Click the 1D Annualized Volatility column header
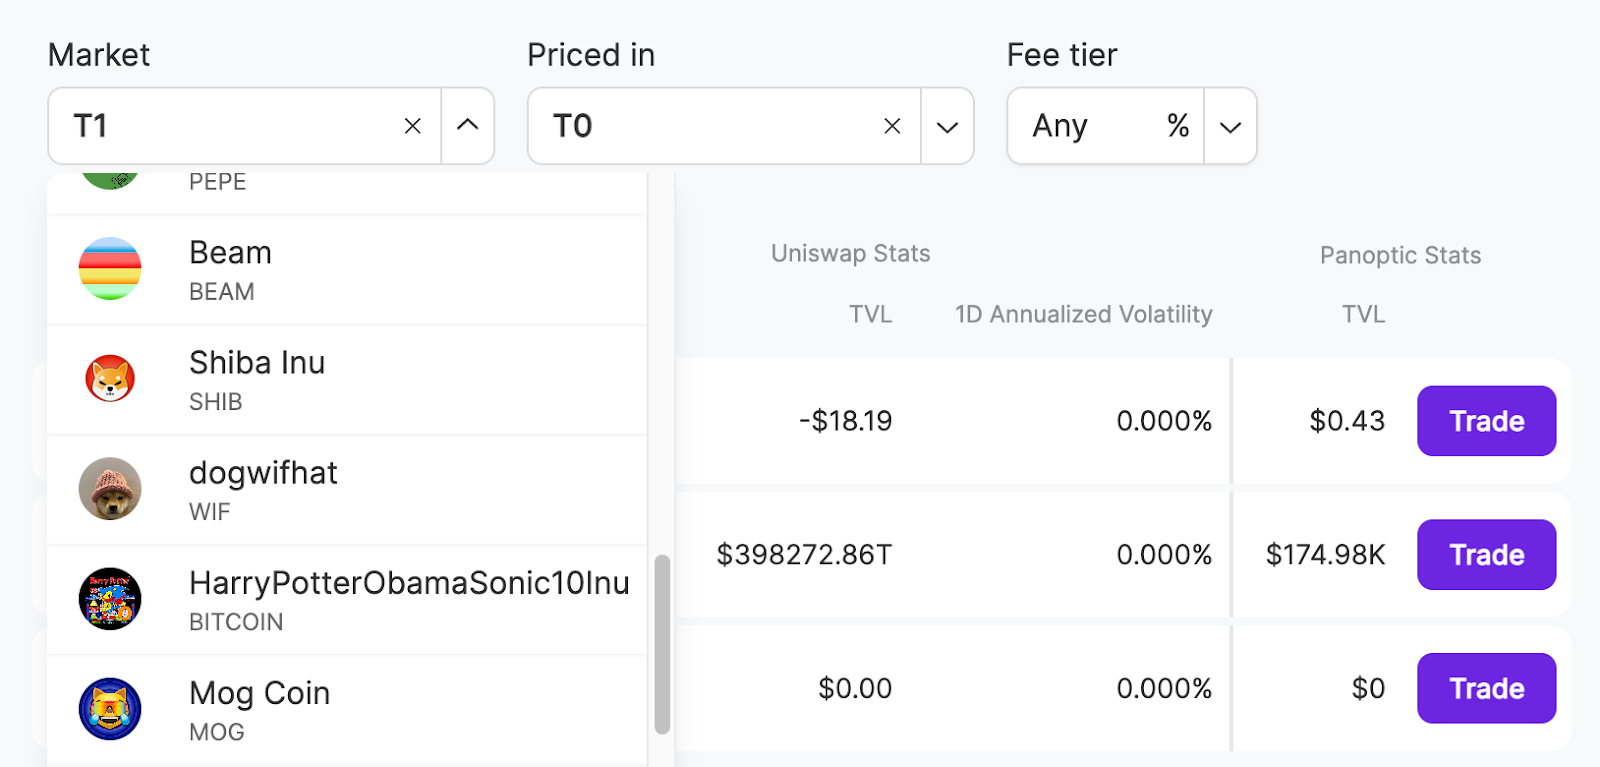This screenshot has width=1600, height=767. (x=1083, y=314)
